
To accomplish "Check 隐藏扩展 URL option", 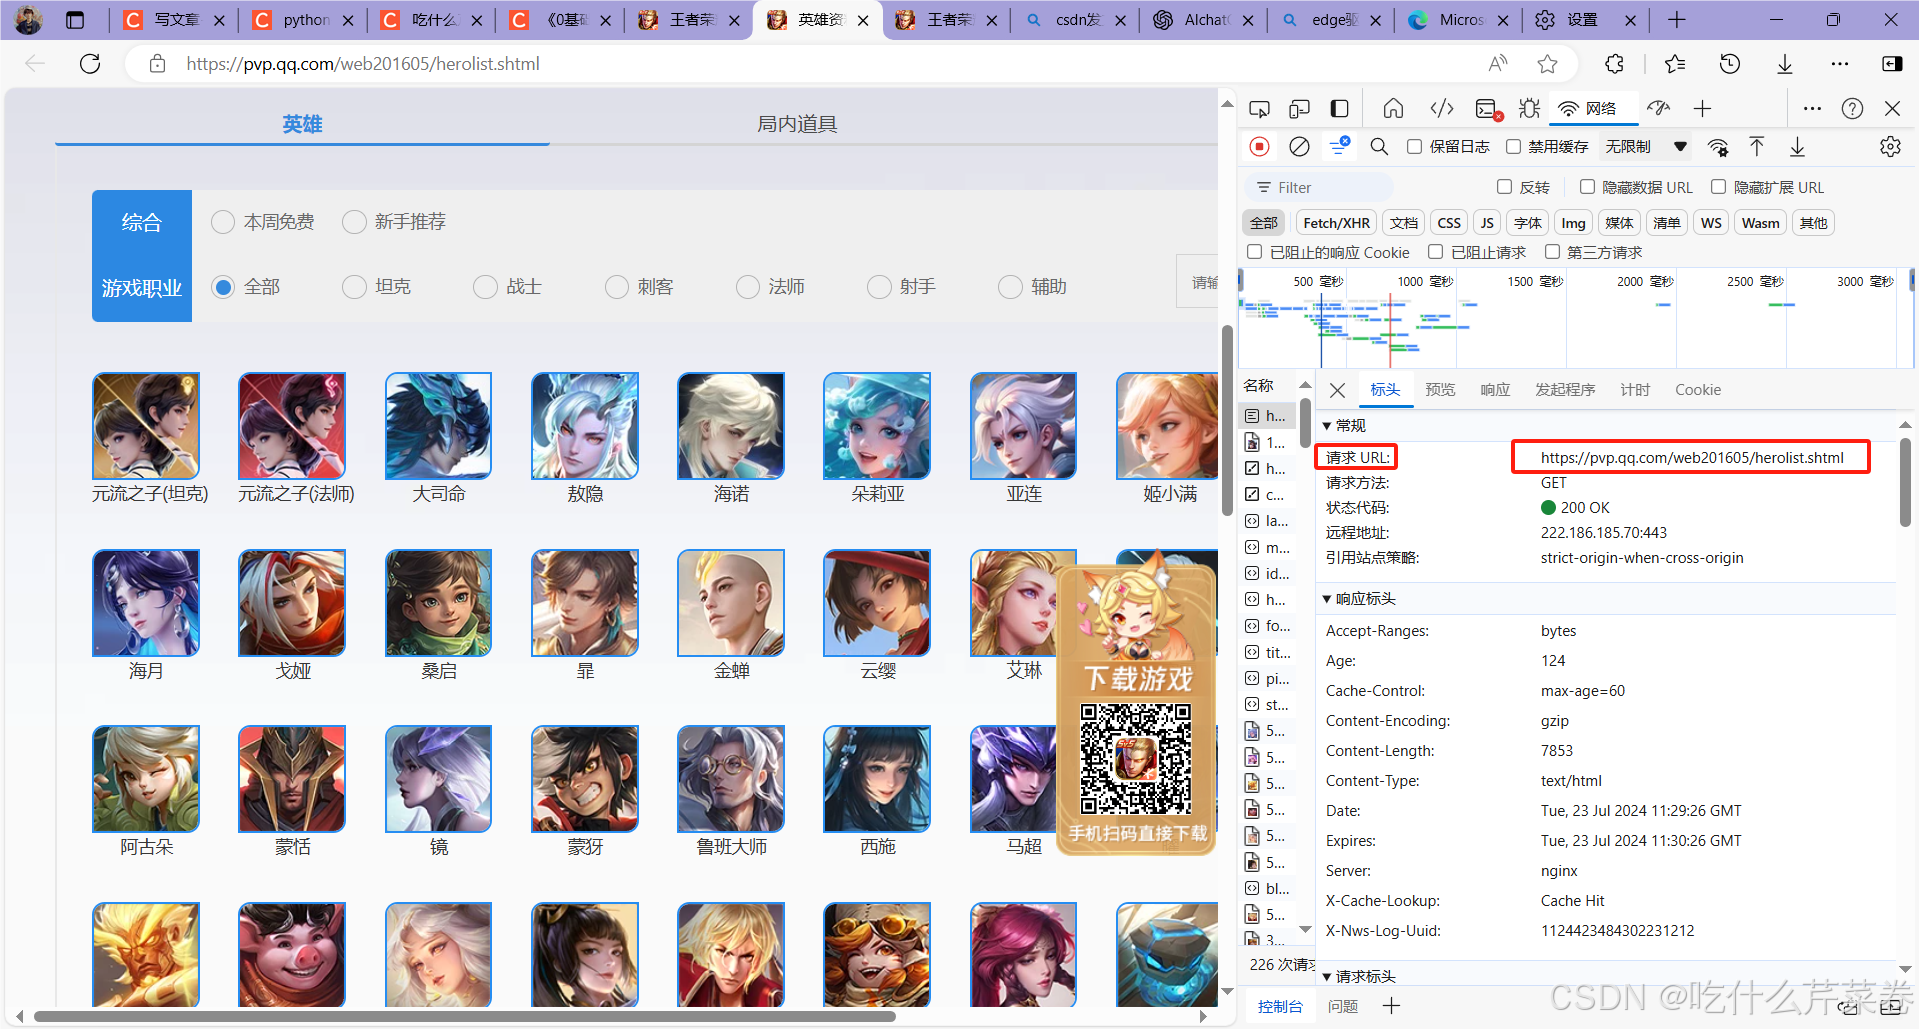I will (1718, 187).
